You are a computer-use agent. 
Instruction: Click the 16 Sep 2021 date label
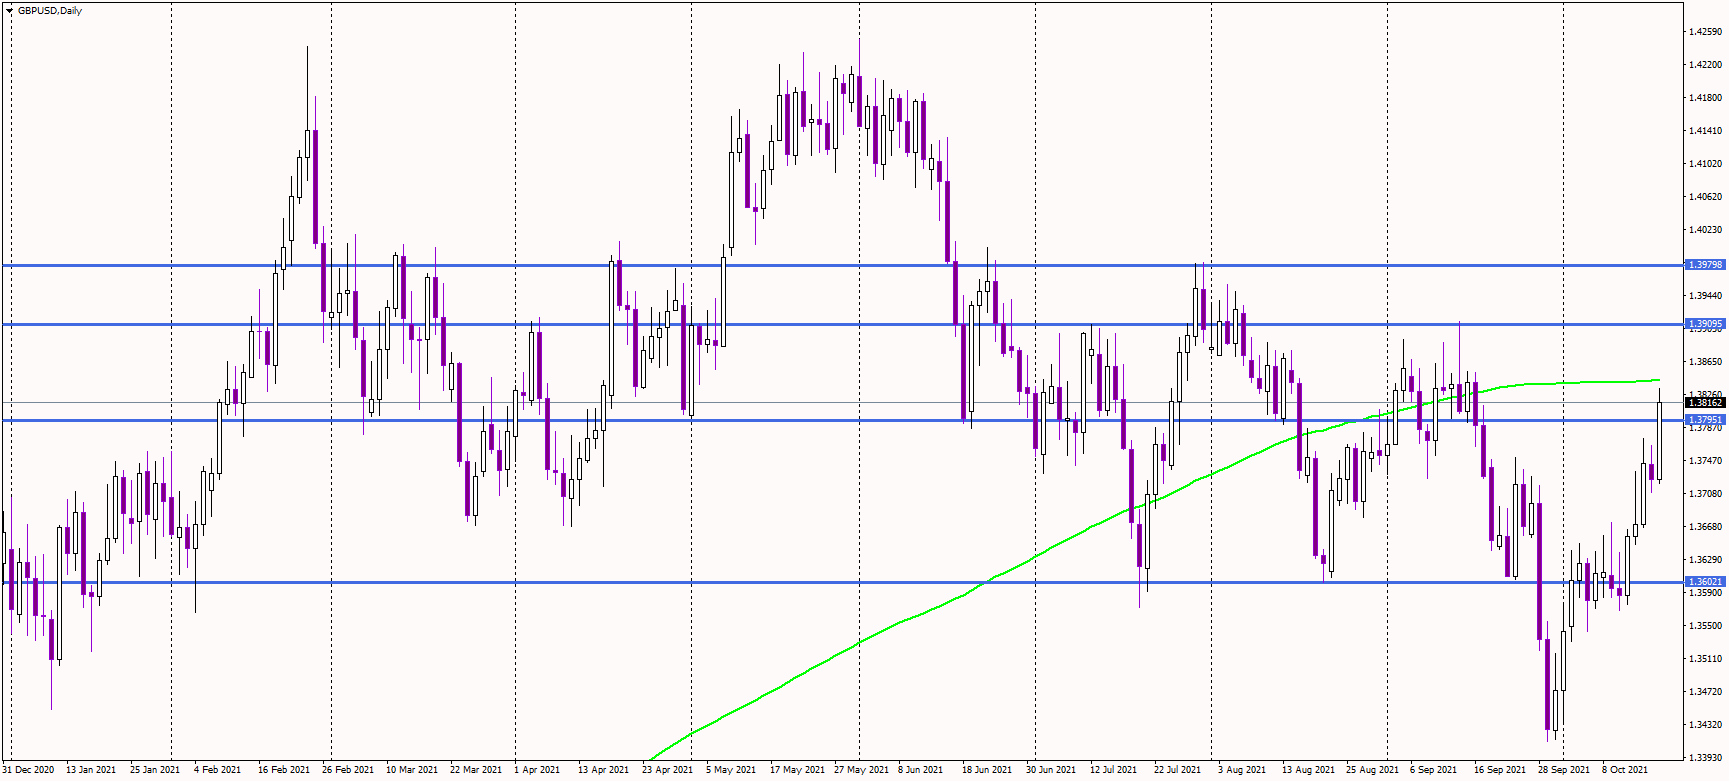tap(1500, 770)
